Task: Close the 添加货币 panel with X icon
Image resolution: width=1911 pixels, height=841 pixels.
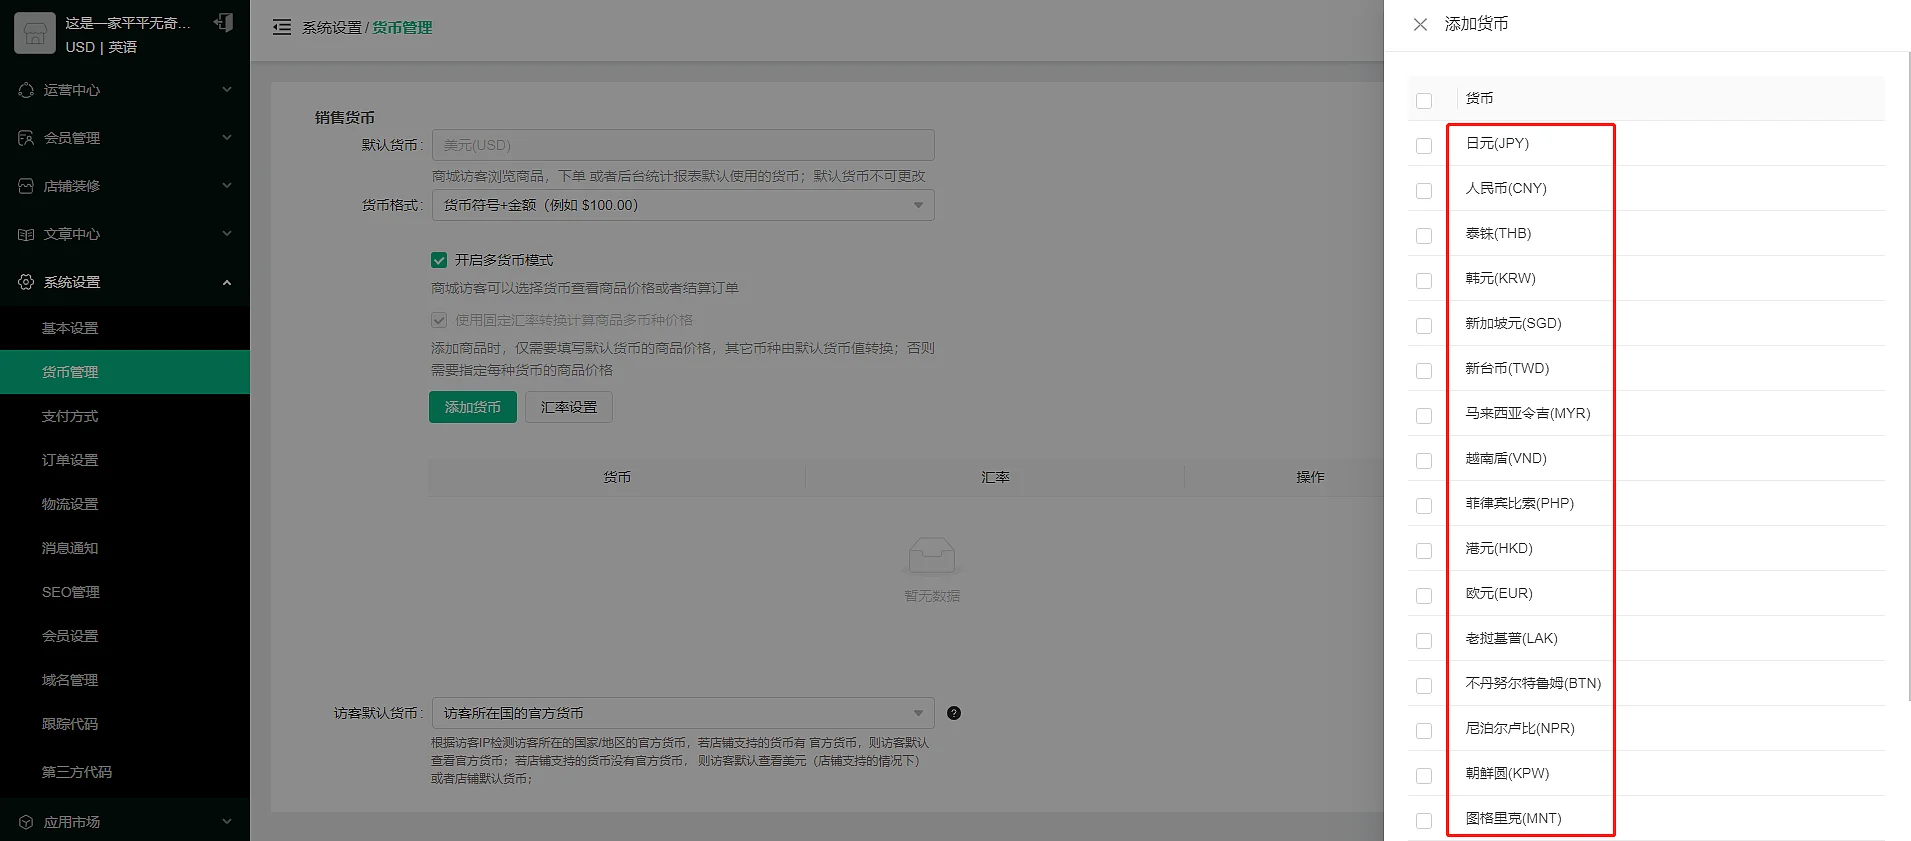Action: (1420, 25)
